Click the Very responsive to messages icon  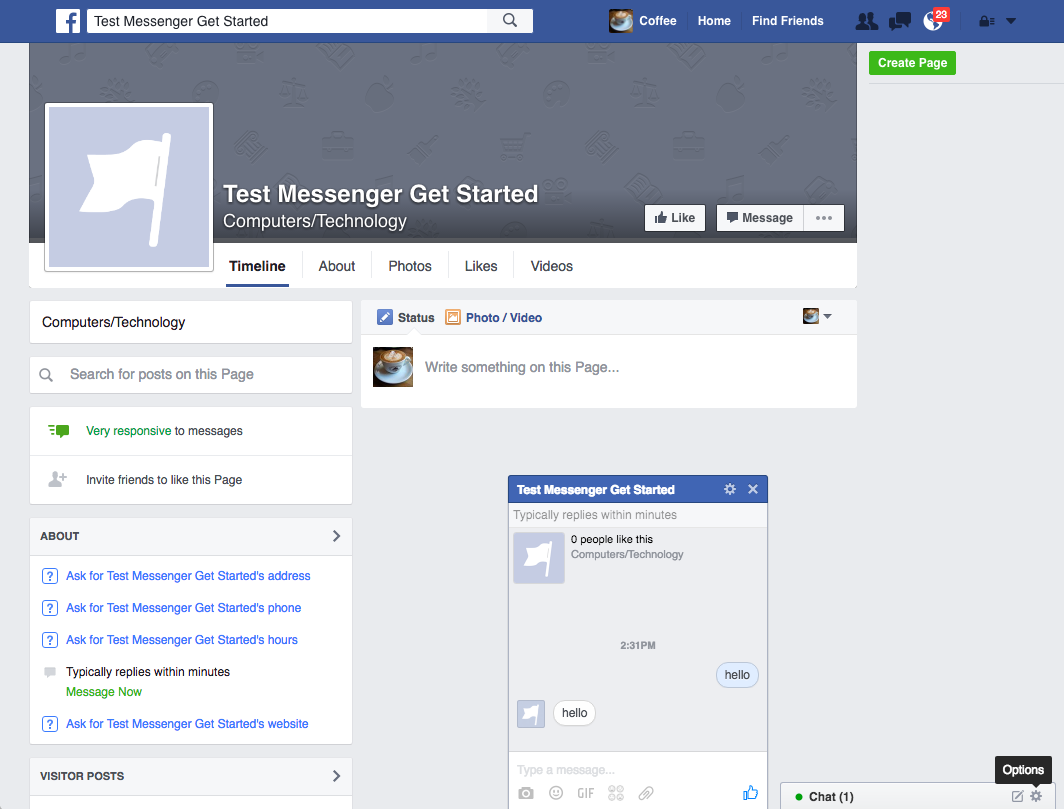pos(59,430)
